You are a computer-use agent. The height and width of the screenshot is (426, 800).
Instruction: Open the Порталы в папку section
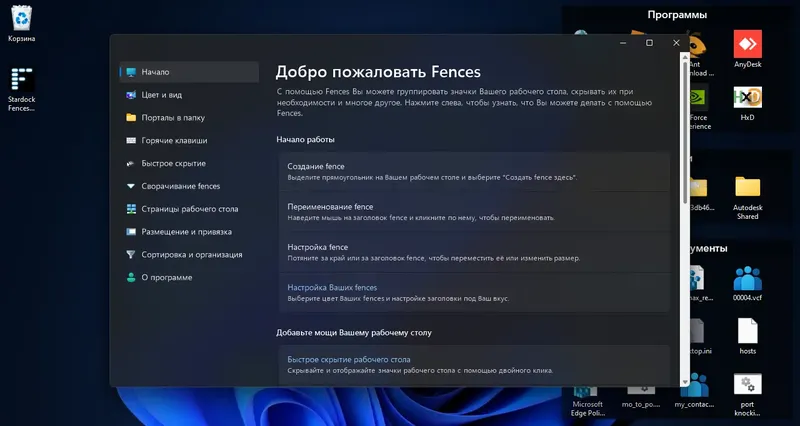[x=189, y=118]
